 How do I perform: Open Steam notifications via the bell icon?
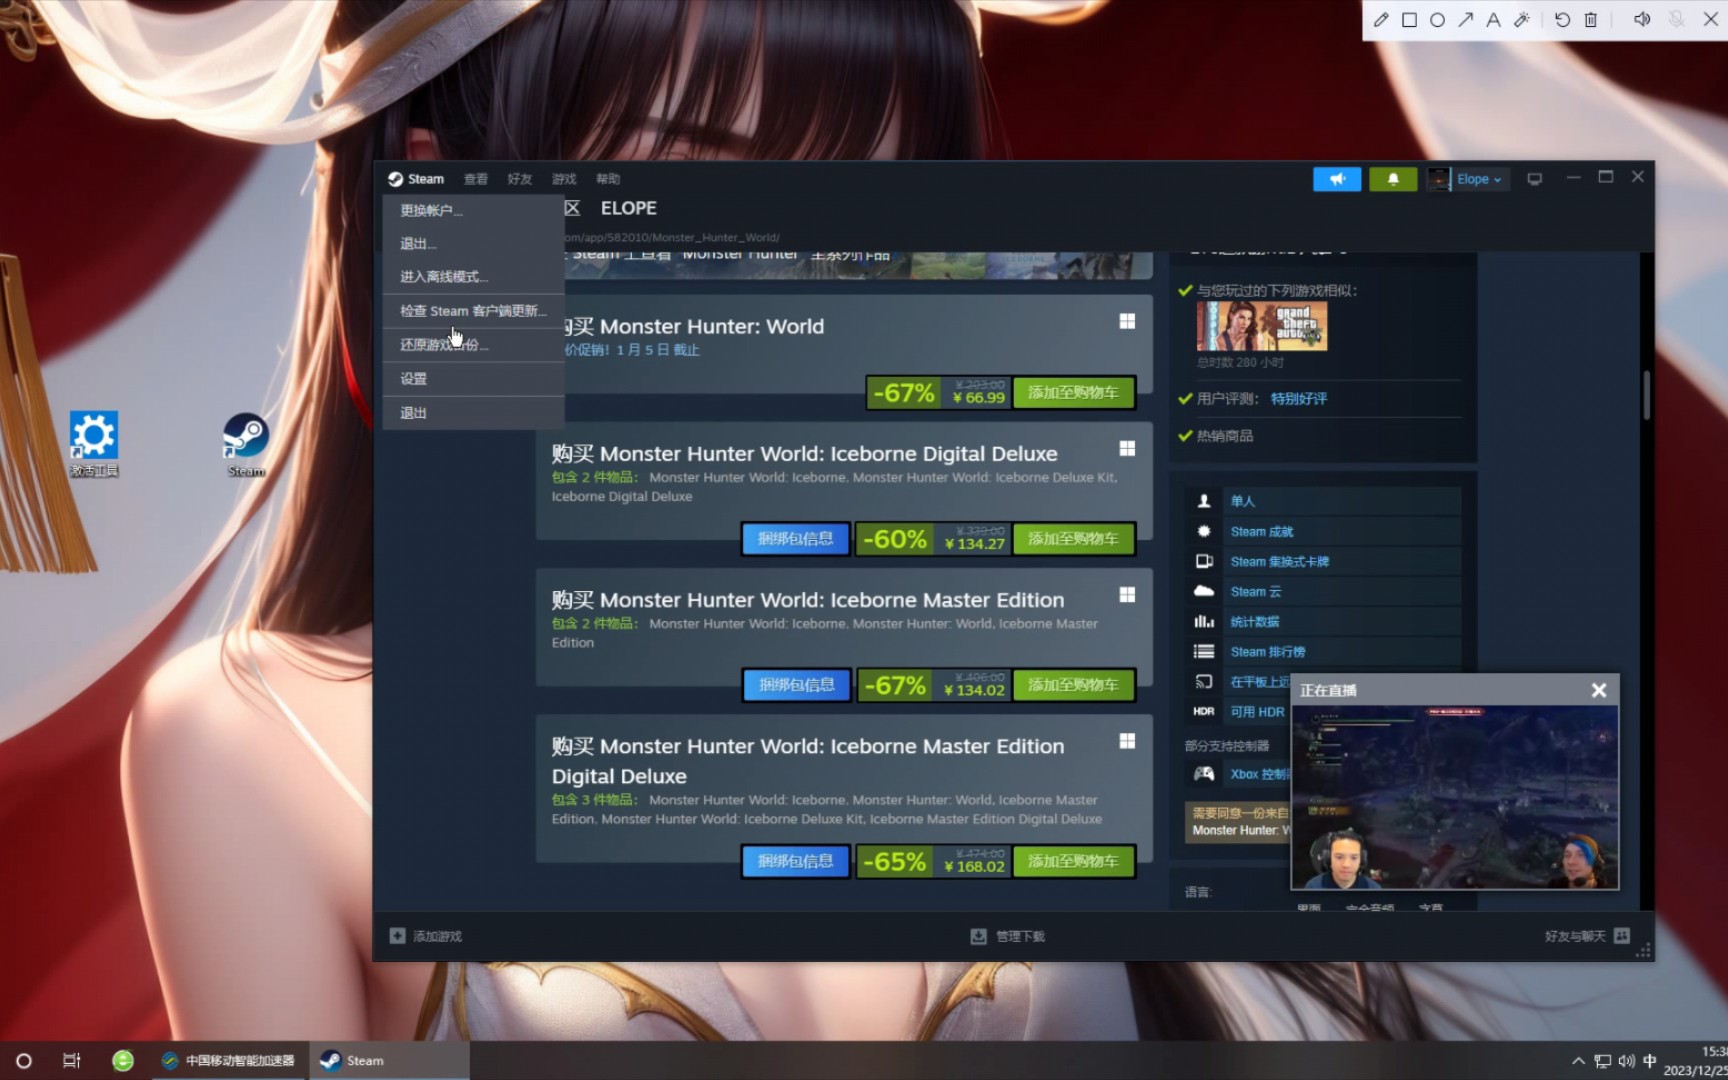click(1392, 179)
